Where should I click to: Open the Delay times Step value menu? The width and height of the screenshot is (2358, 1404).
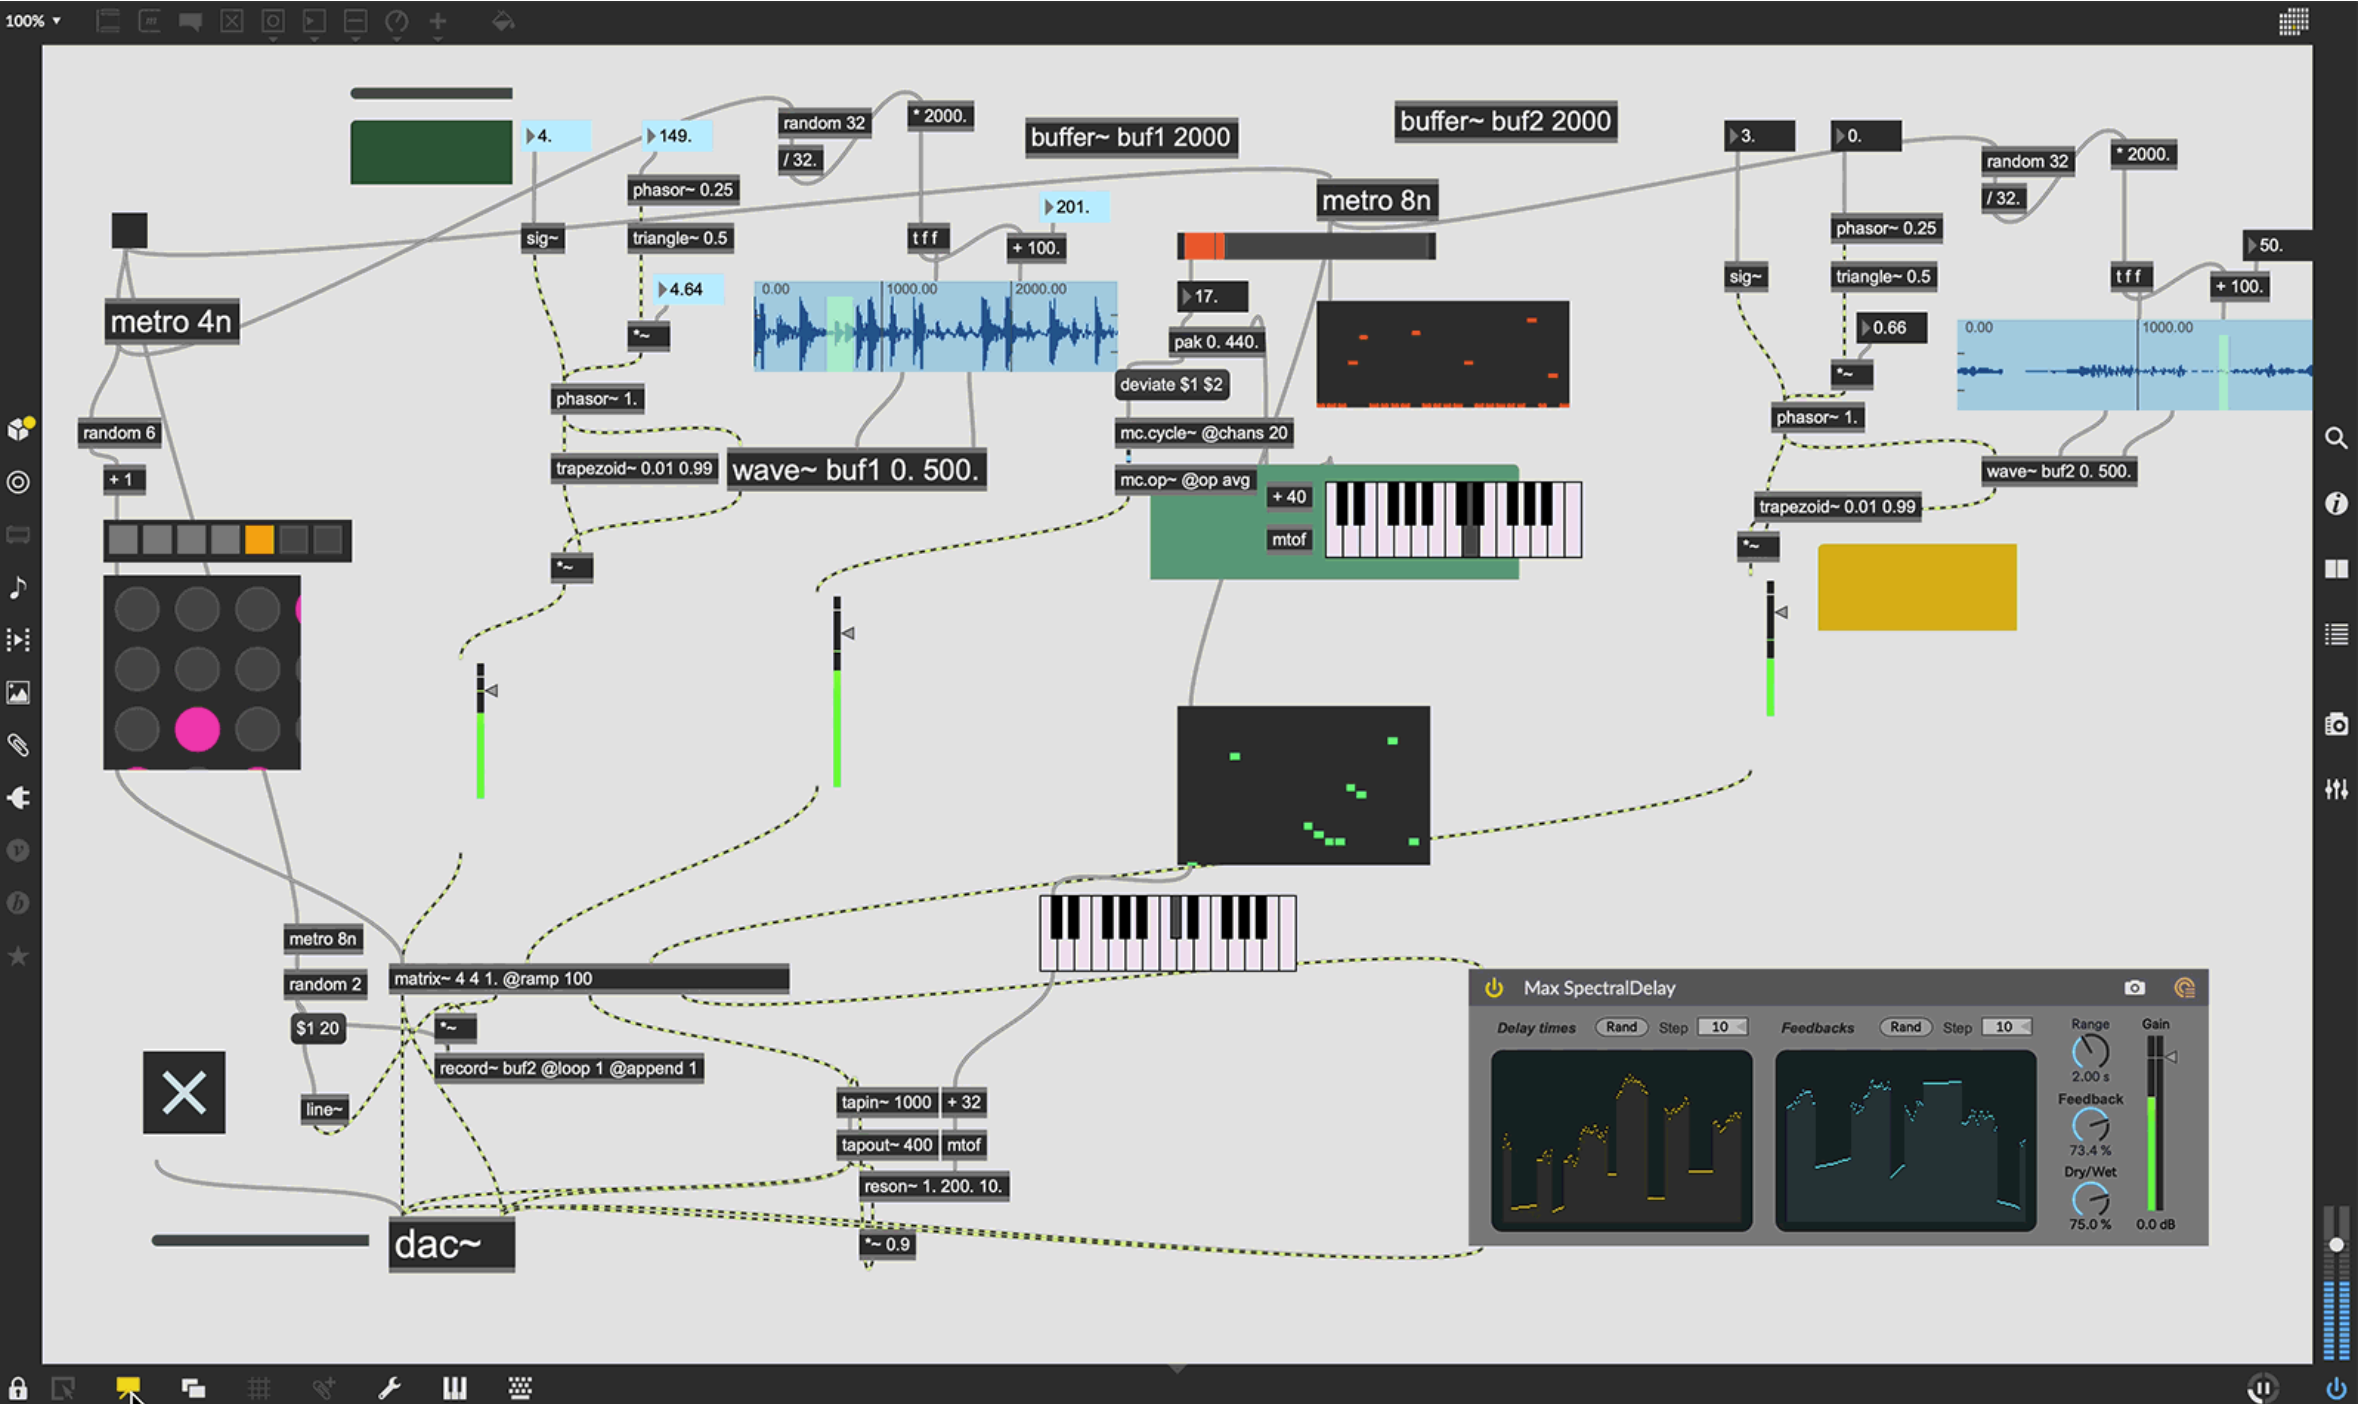click(1722, 1027)
